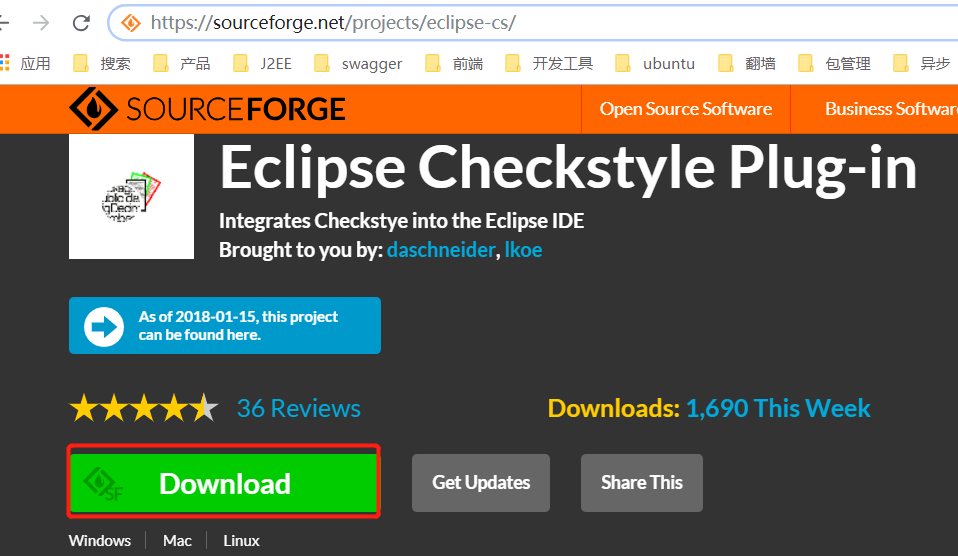Viewport: 958px width, 556px height.
Task: Click the Get Updates button
Action: pyautogui.click(x=481, y=483)
